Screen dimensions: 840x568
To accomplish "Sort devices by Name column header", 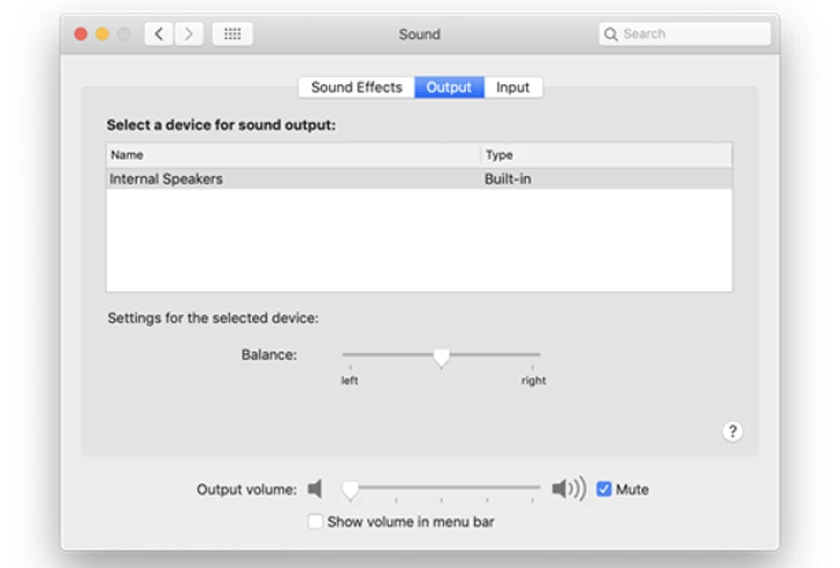I will 293,155.
